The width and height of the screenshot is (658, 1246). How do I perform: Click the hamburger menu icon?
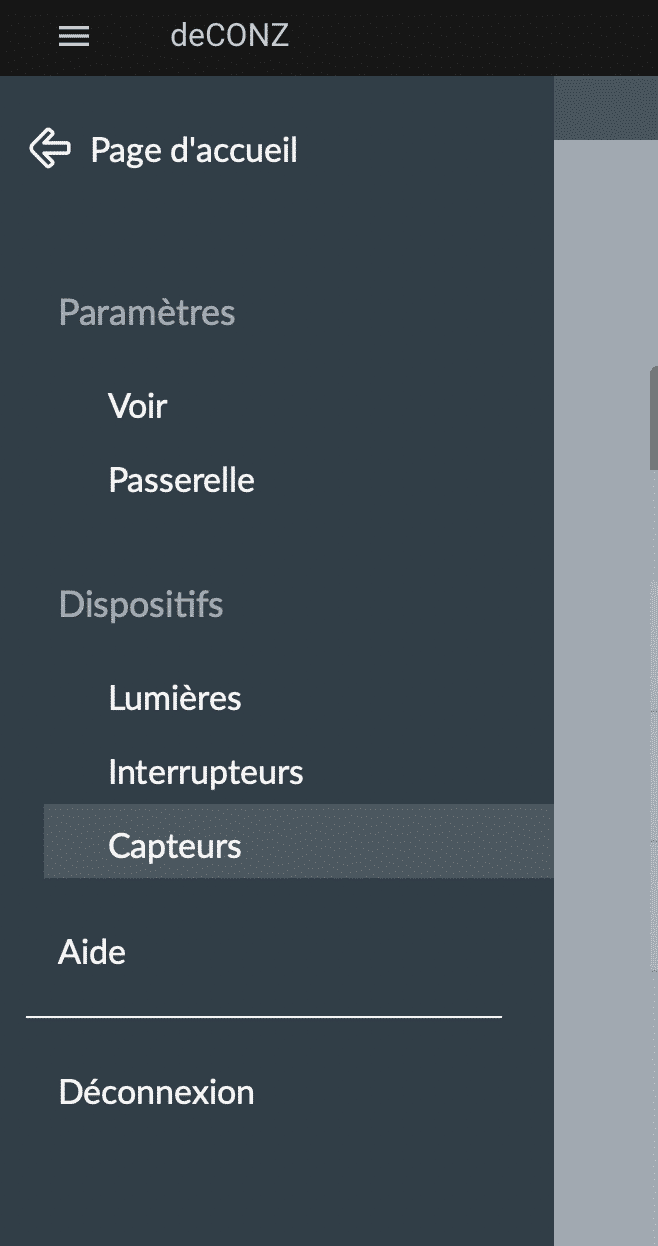coord(74,37)
